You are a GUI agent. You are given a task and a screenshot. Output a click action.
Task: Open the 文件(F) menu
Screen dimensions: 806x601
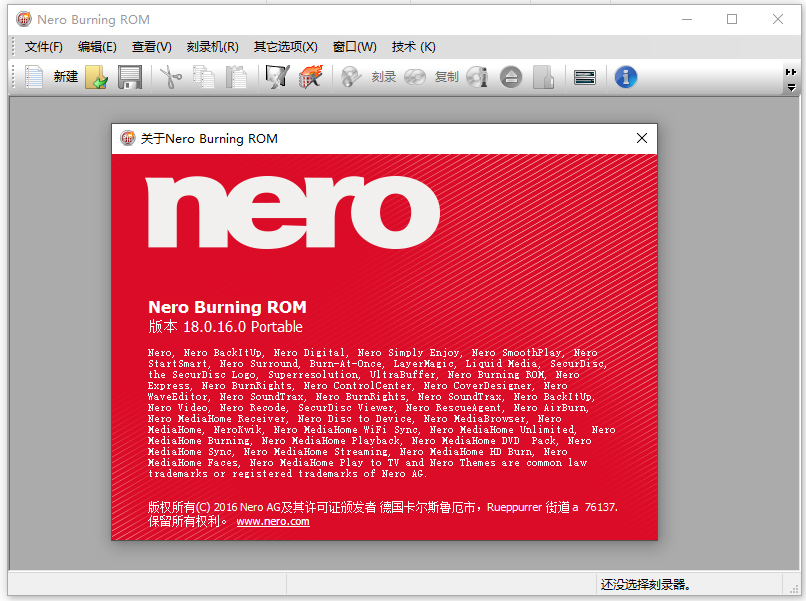tap(44, 47)
